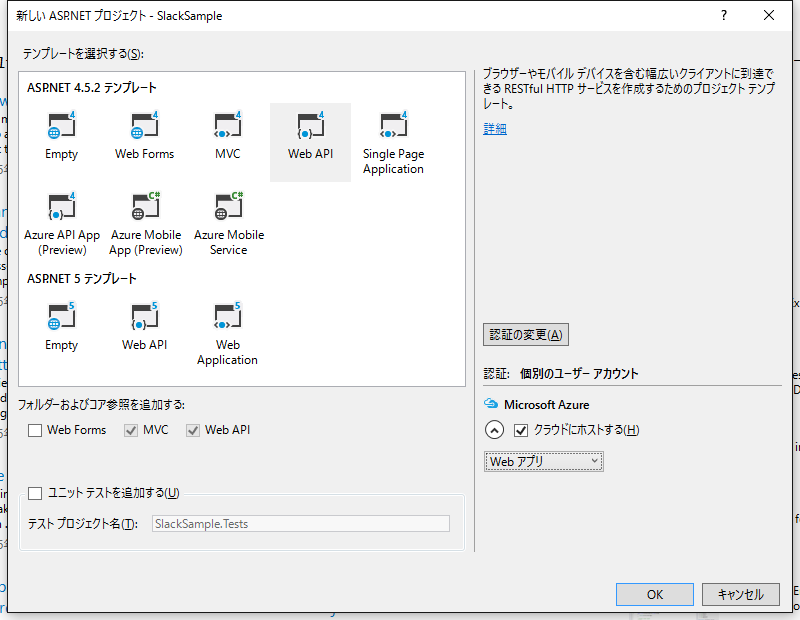Viewport: 800px width, 620px height.
Task: Pick the MVC template
Action: click(228, 136)
